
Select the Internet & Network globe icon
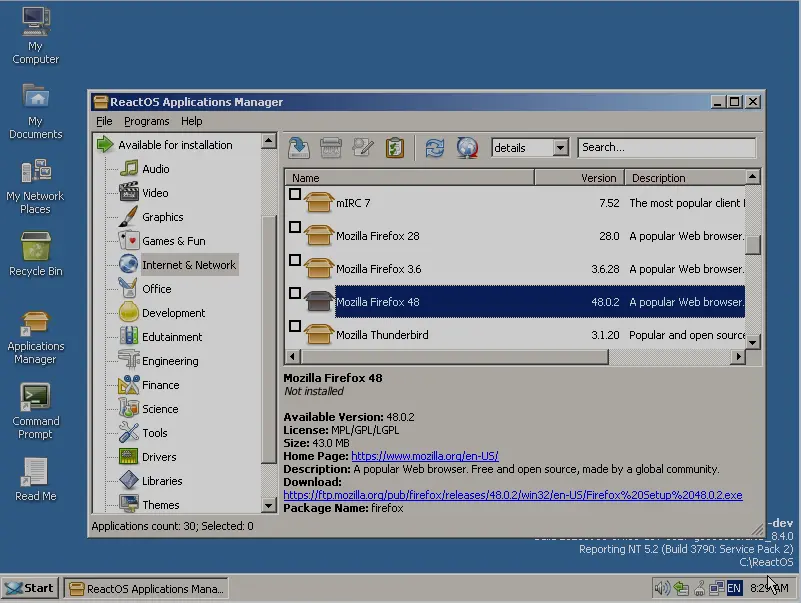(x=129, y=264)
